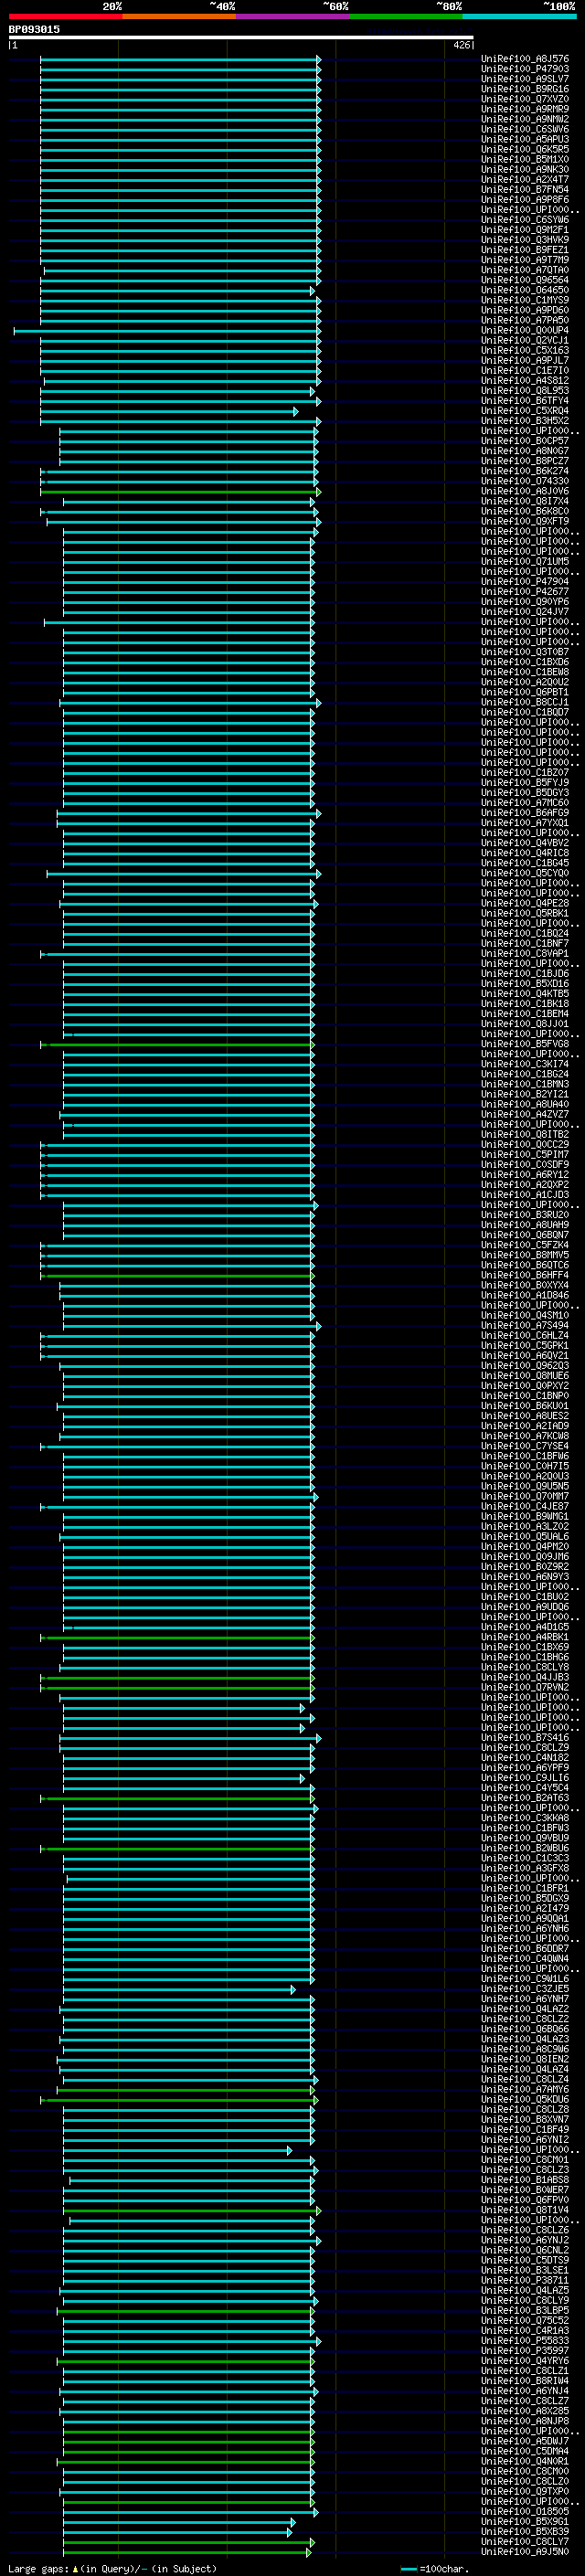Select hit UniRef100_Q00UP4
Viewport: 585px width, 2576px height.
pos(525,330)
